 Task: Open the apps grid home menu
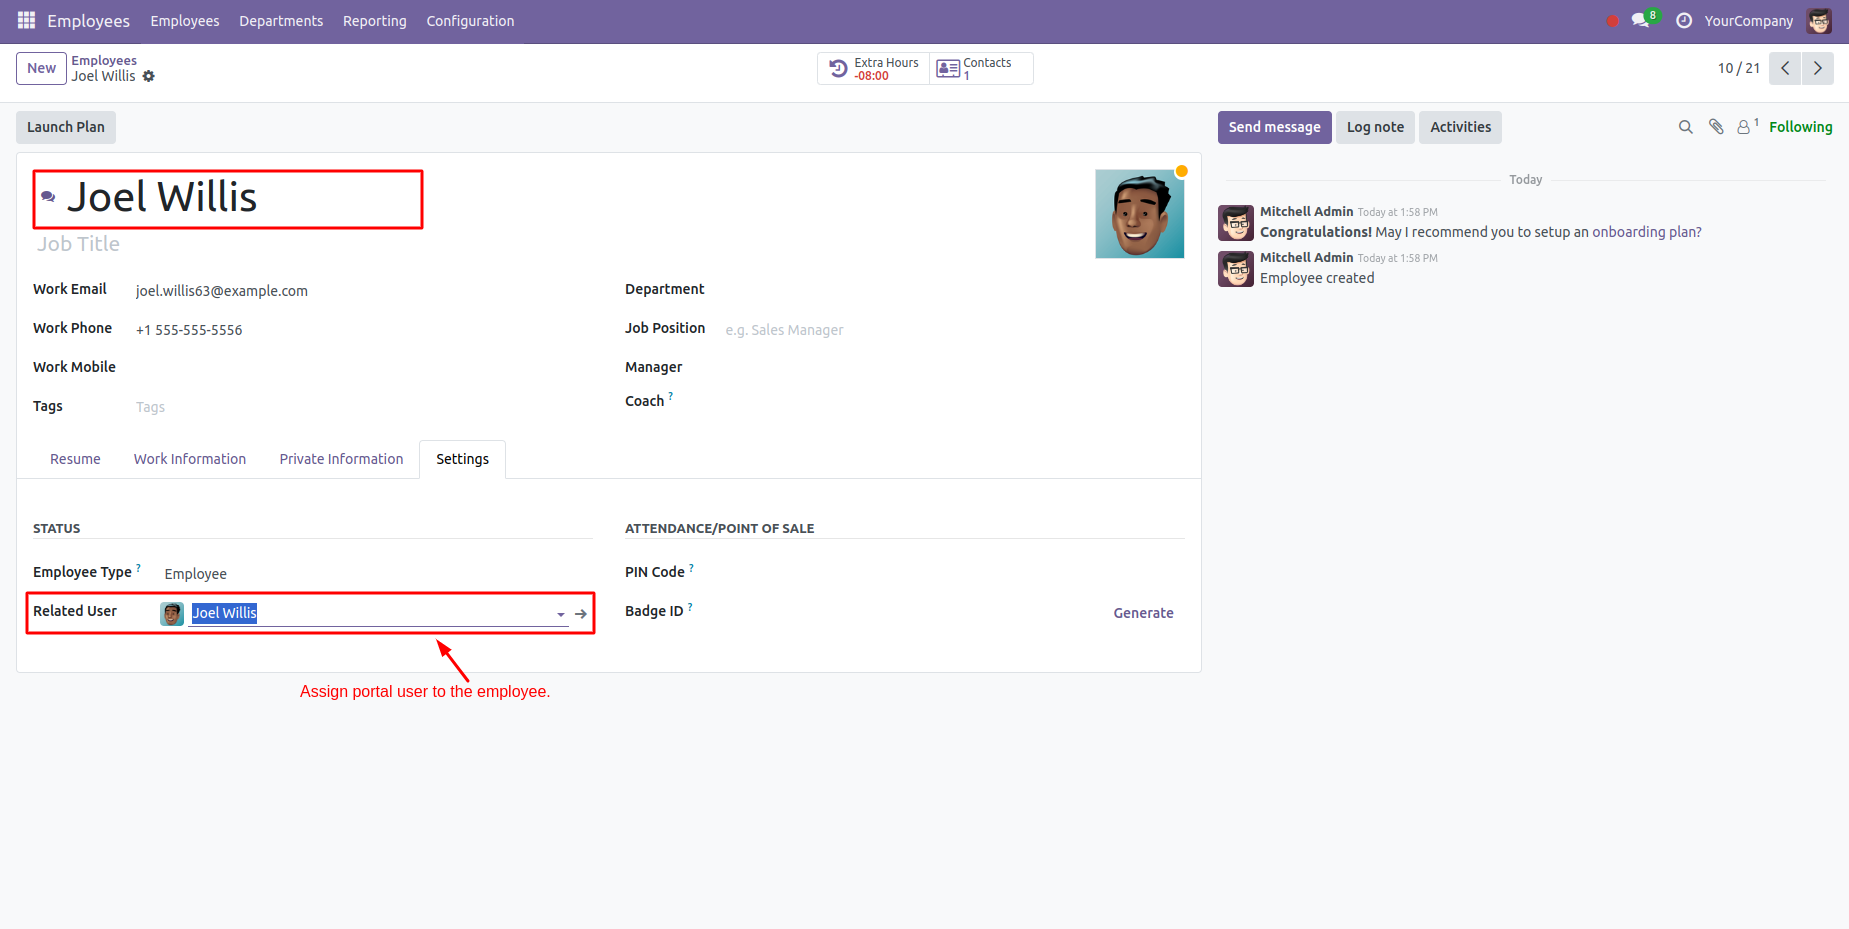coord(26,21)
